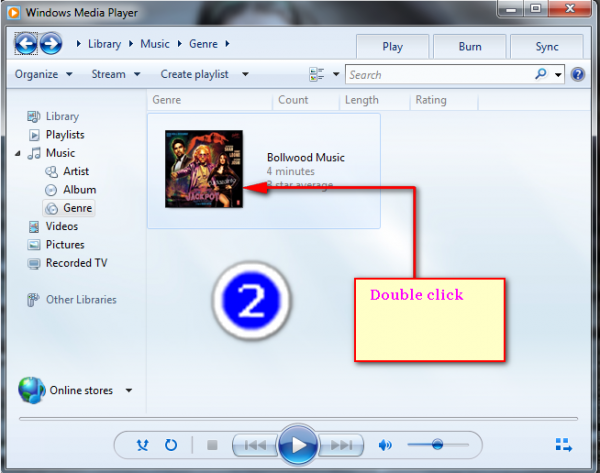The height and width of the screenshot is (473, 600).
Task: Click the Album disc icon in the sidebar
Action: 51,190
